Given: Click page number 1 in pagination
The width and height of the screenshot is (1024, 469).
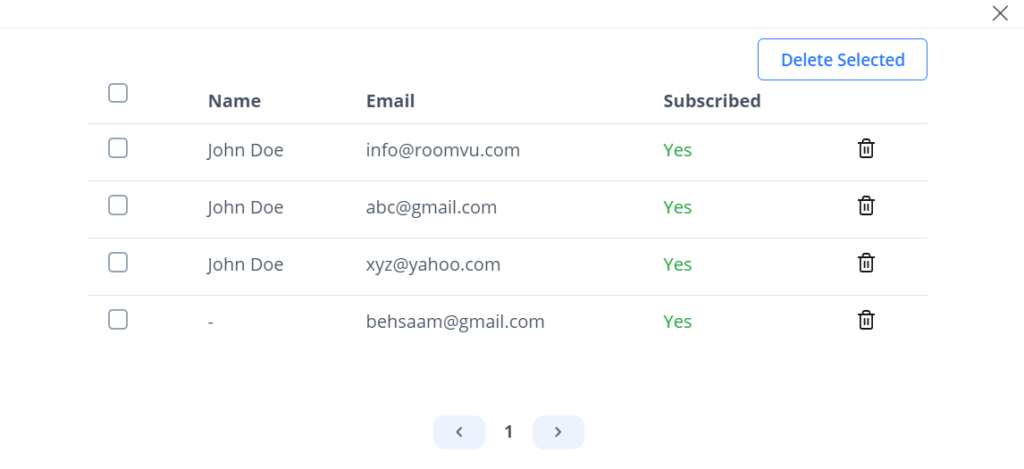Looking at the screenshot, I should [x=508, y=432].
